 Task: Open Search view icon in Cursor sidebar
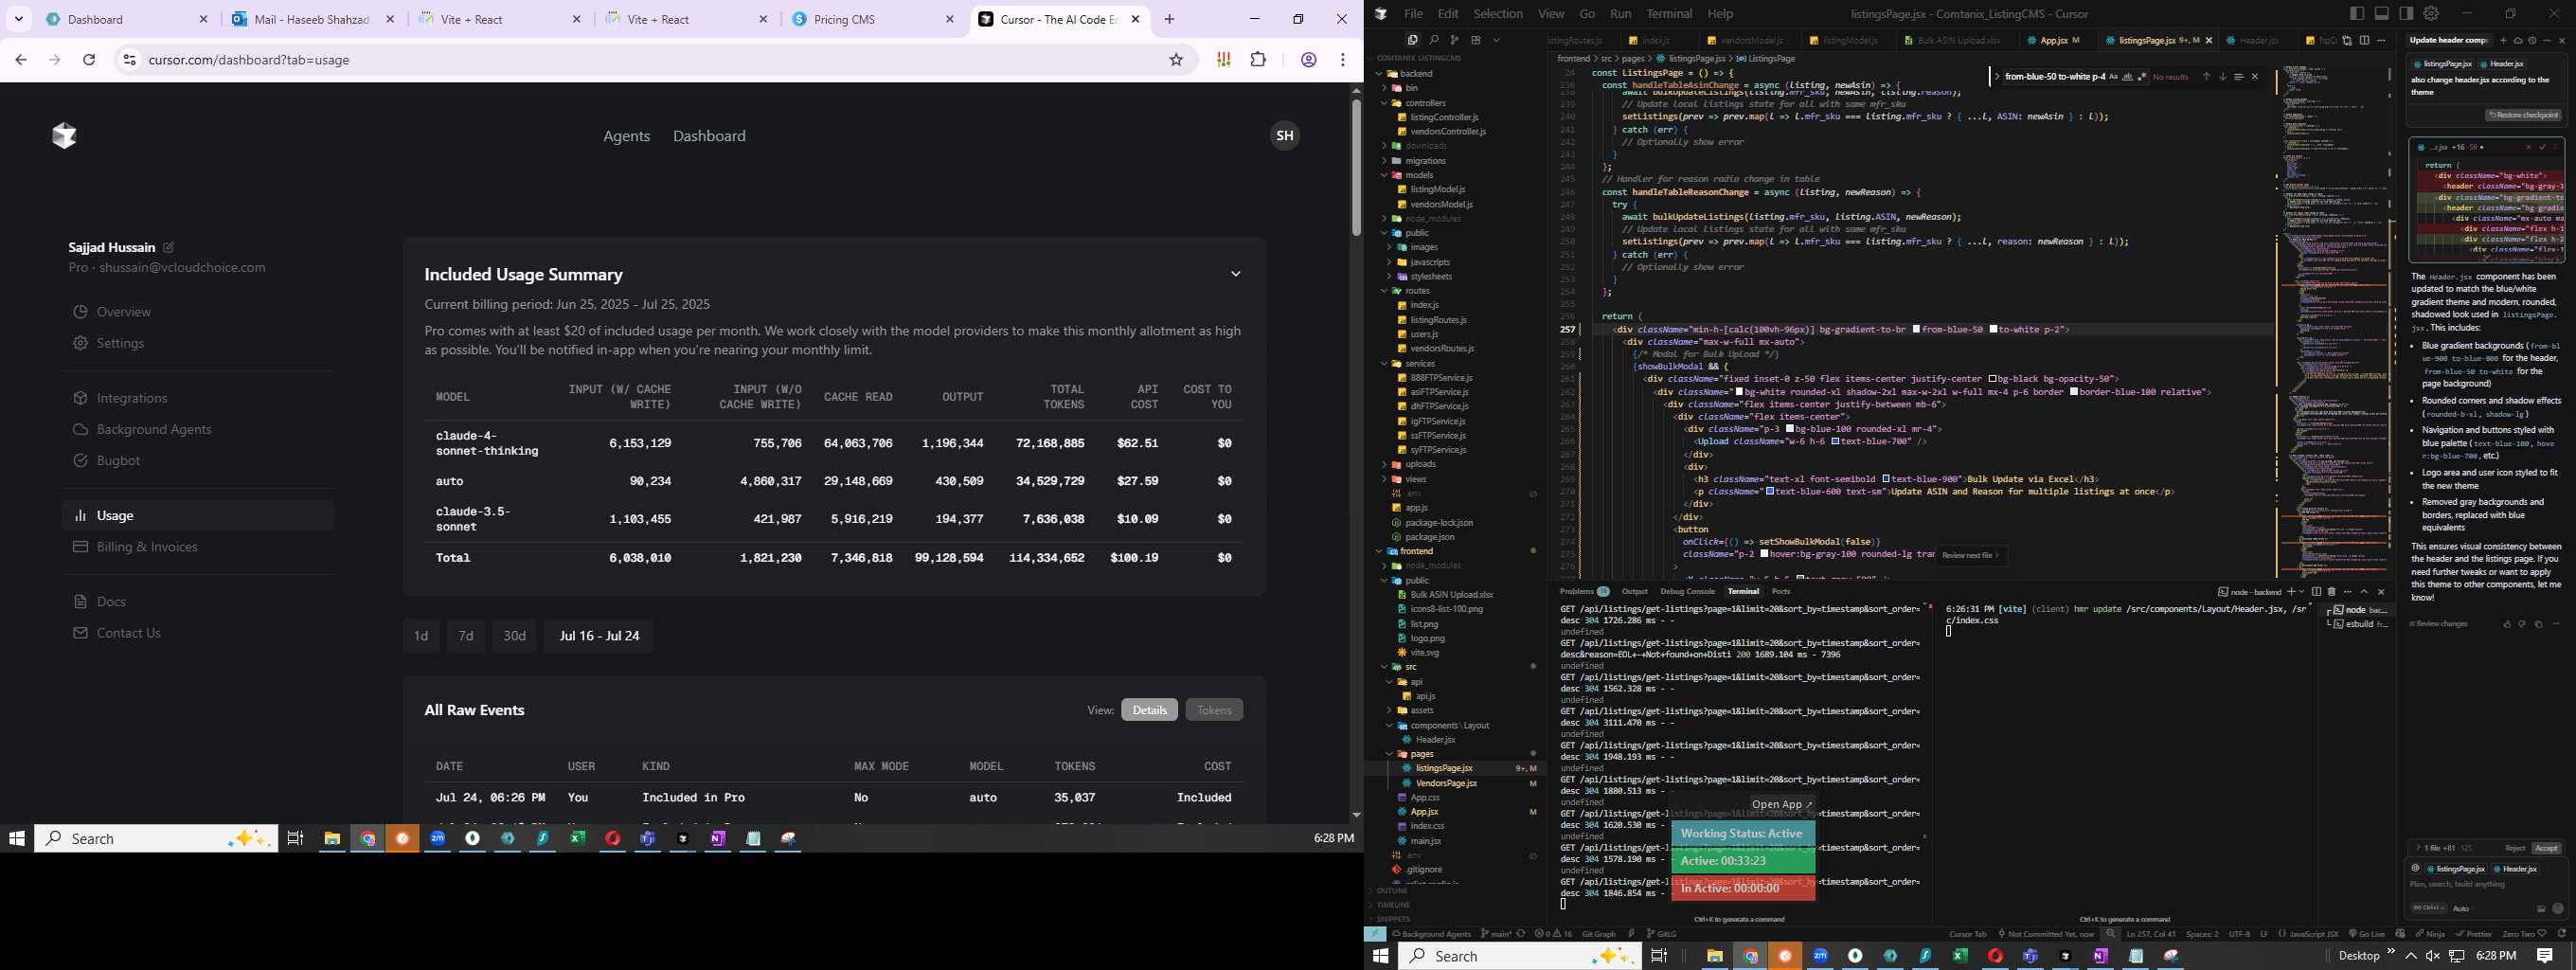tap(1433, 40)
